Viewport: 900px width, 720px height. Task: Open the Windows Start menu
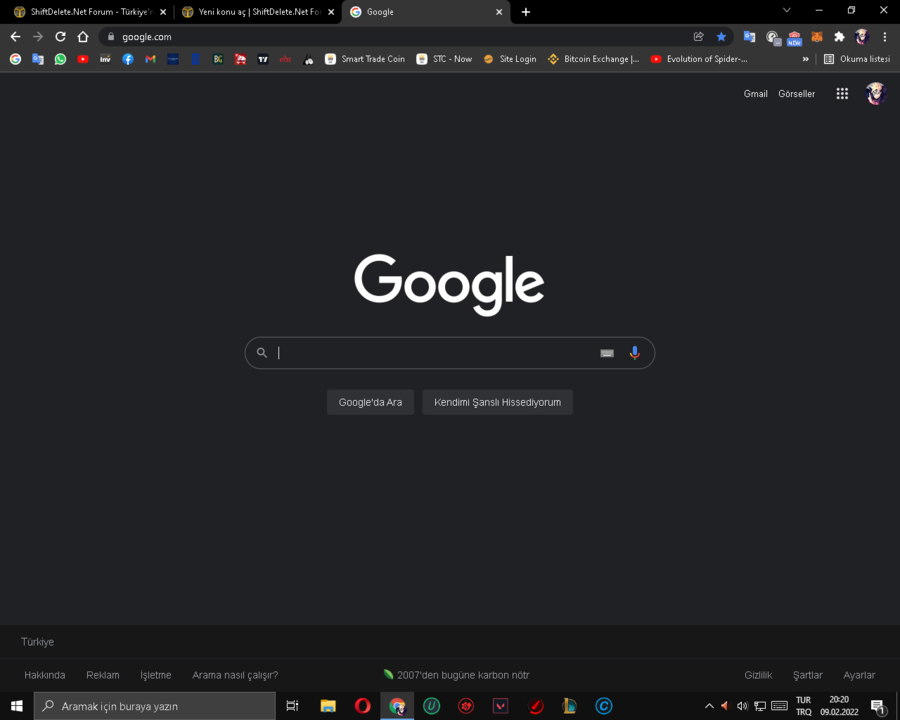pos(17,706)
